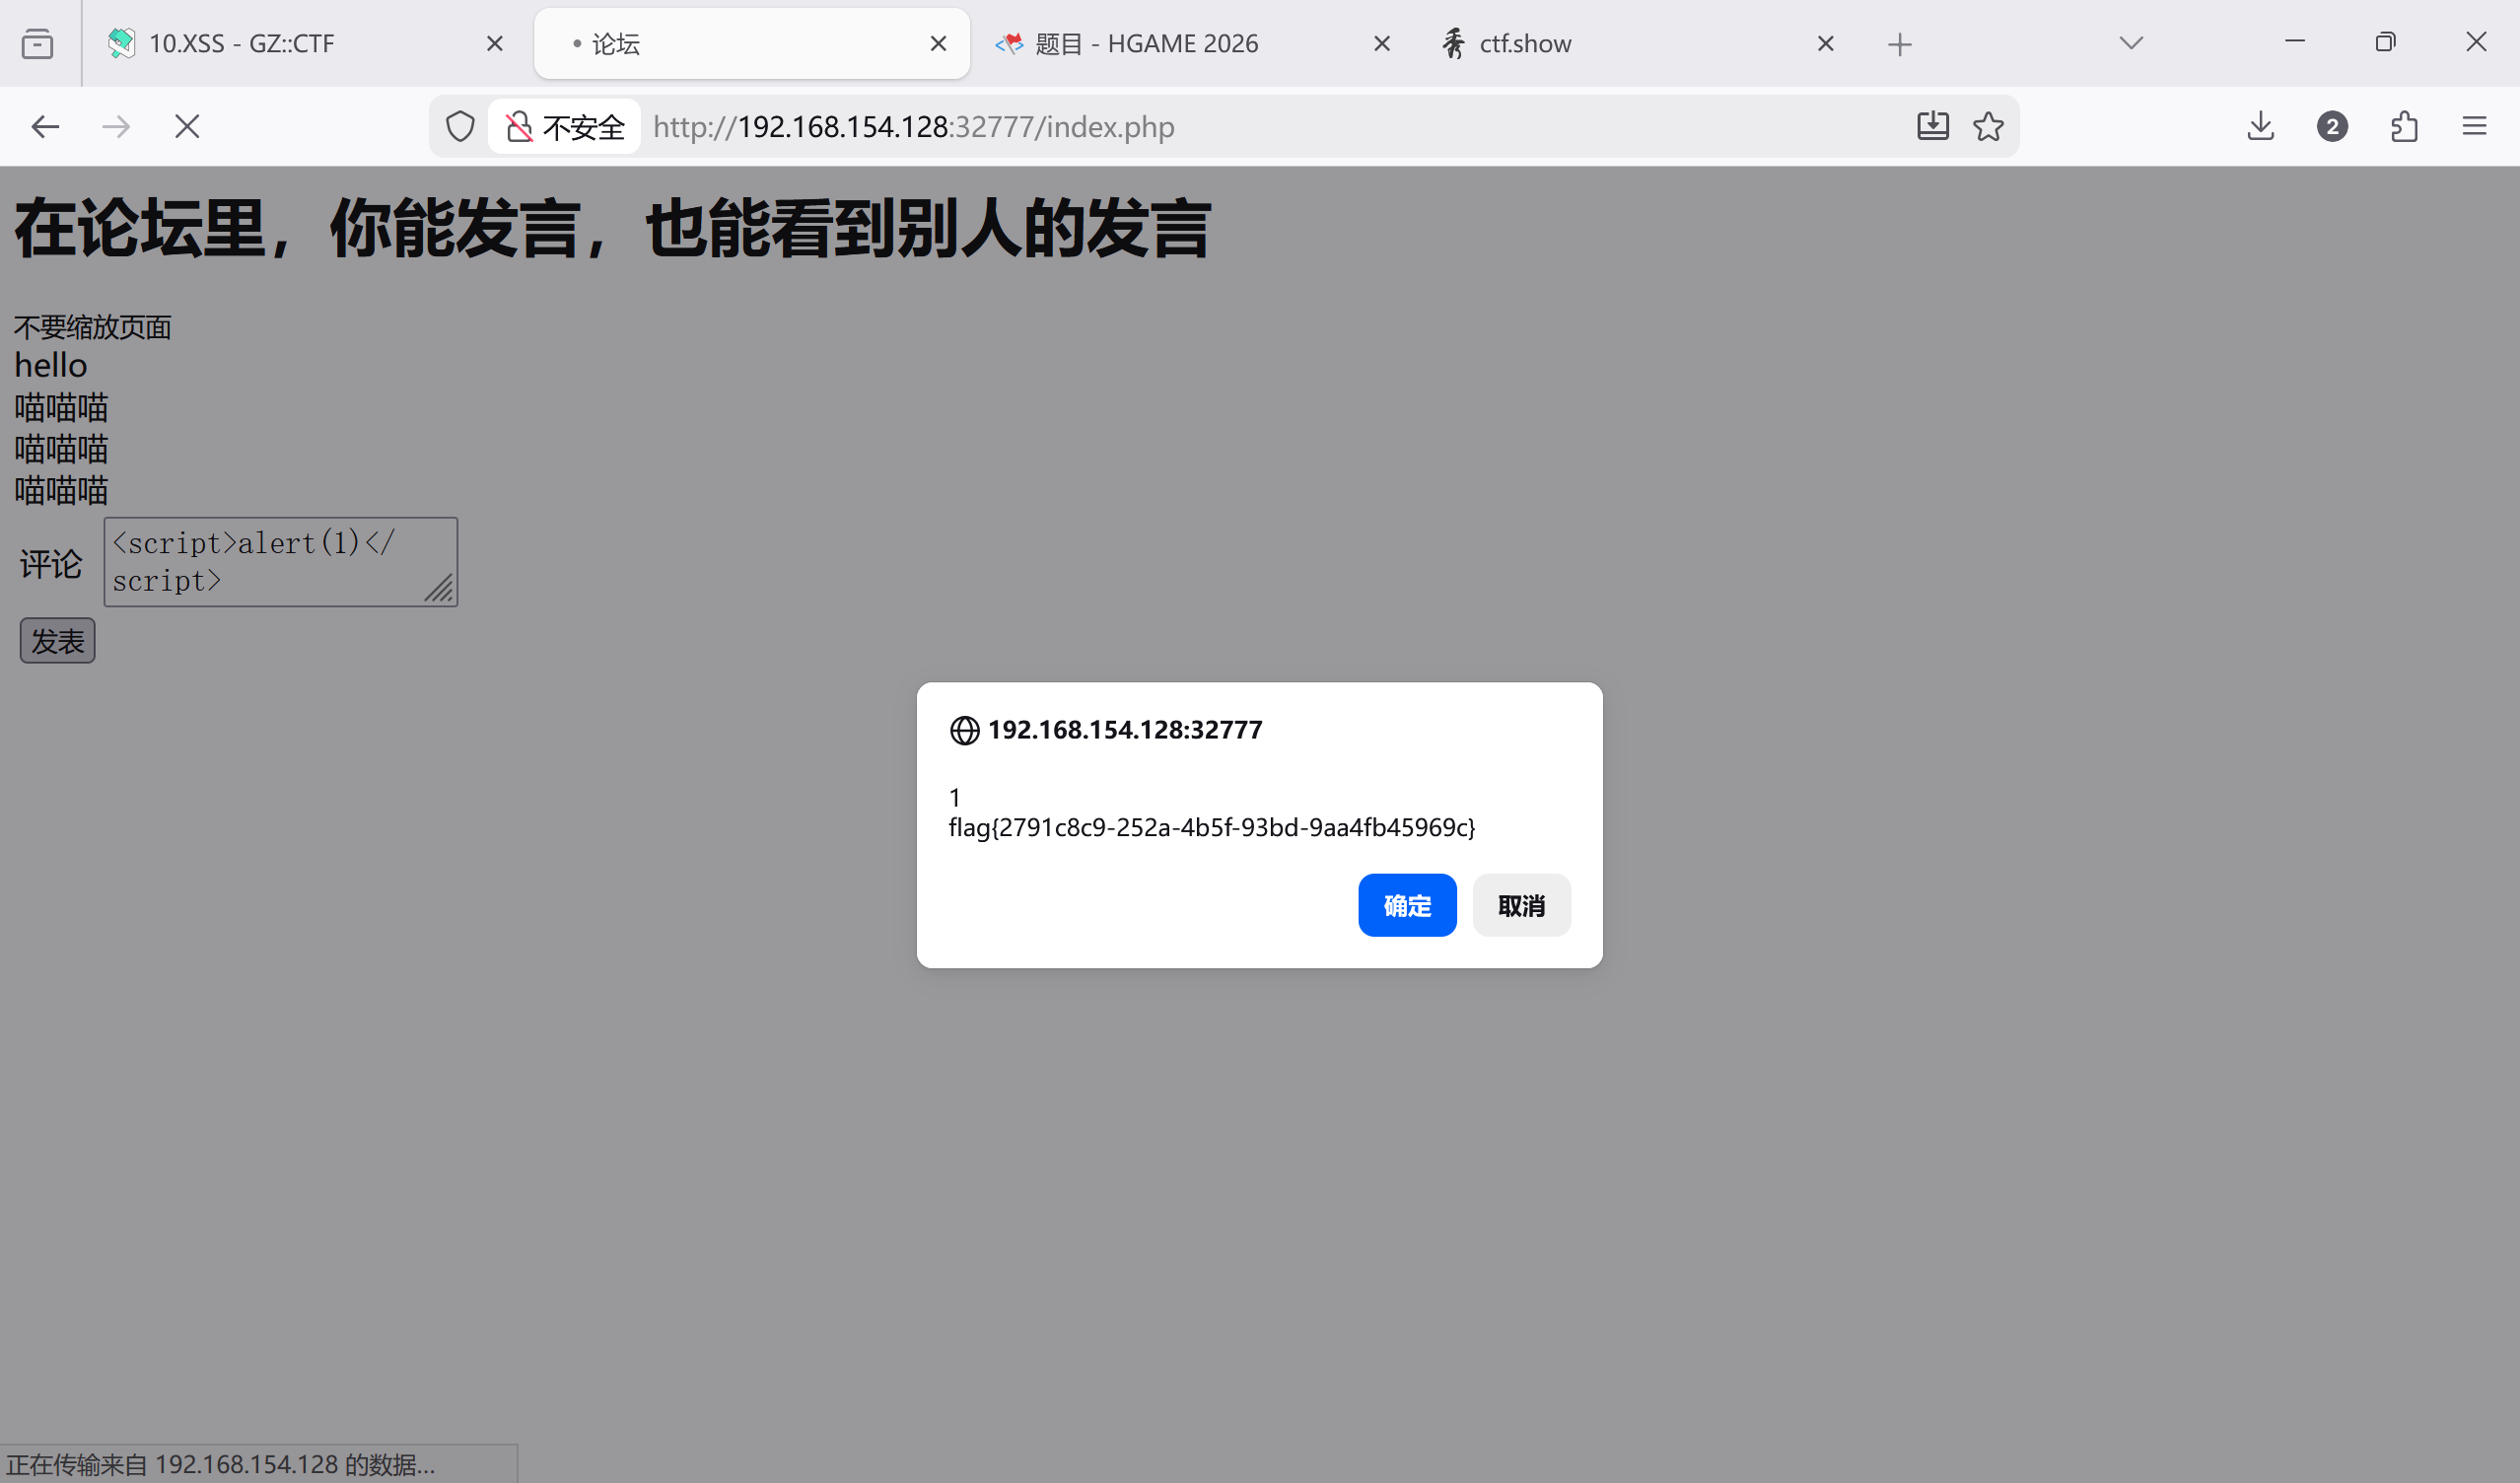The width and height of the screenshot is (2520, 1483).
Task: Open the Firefox hamburger application menu
Action: (2474, 127)
